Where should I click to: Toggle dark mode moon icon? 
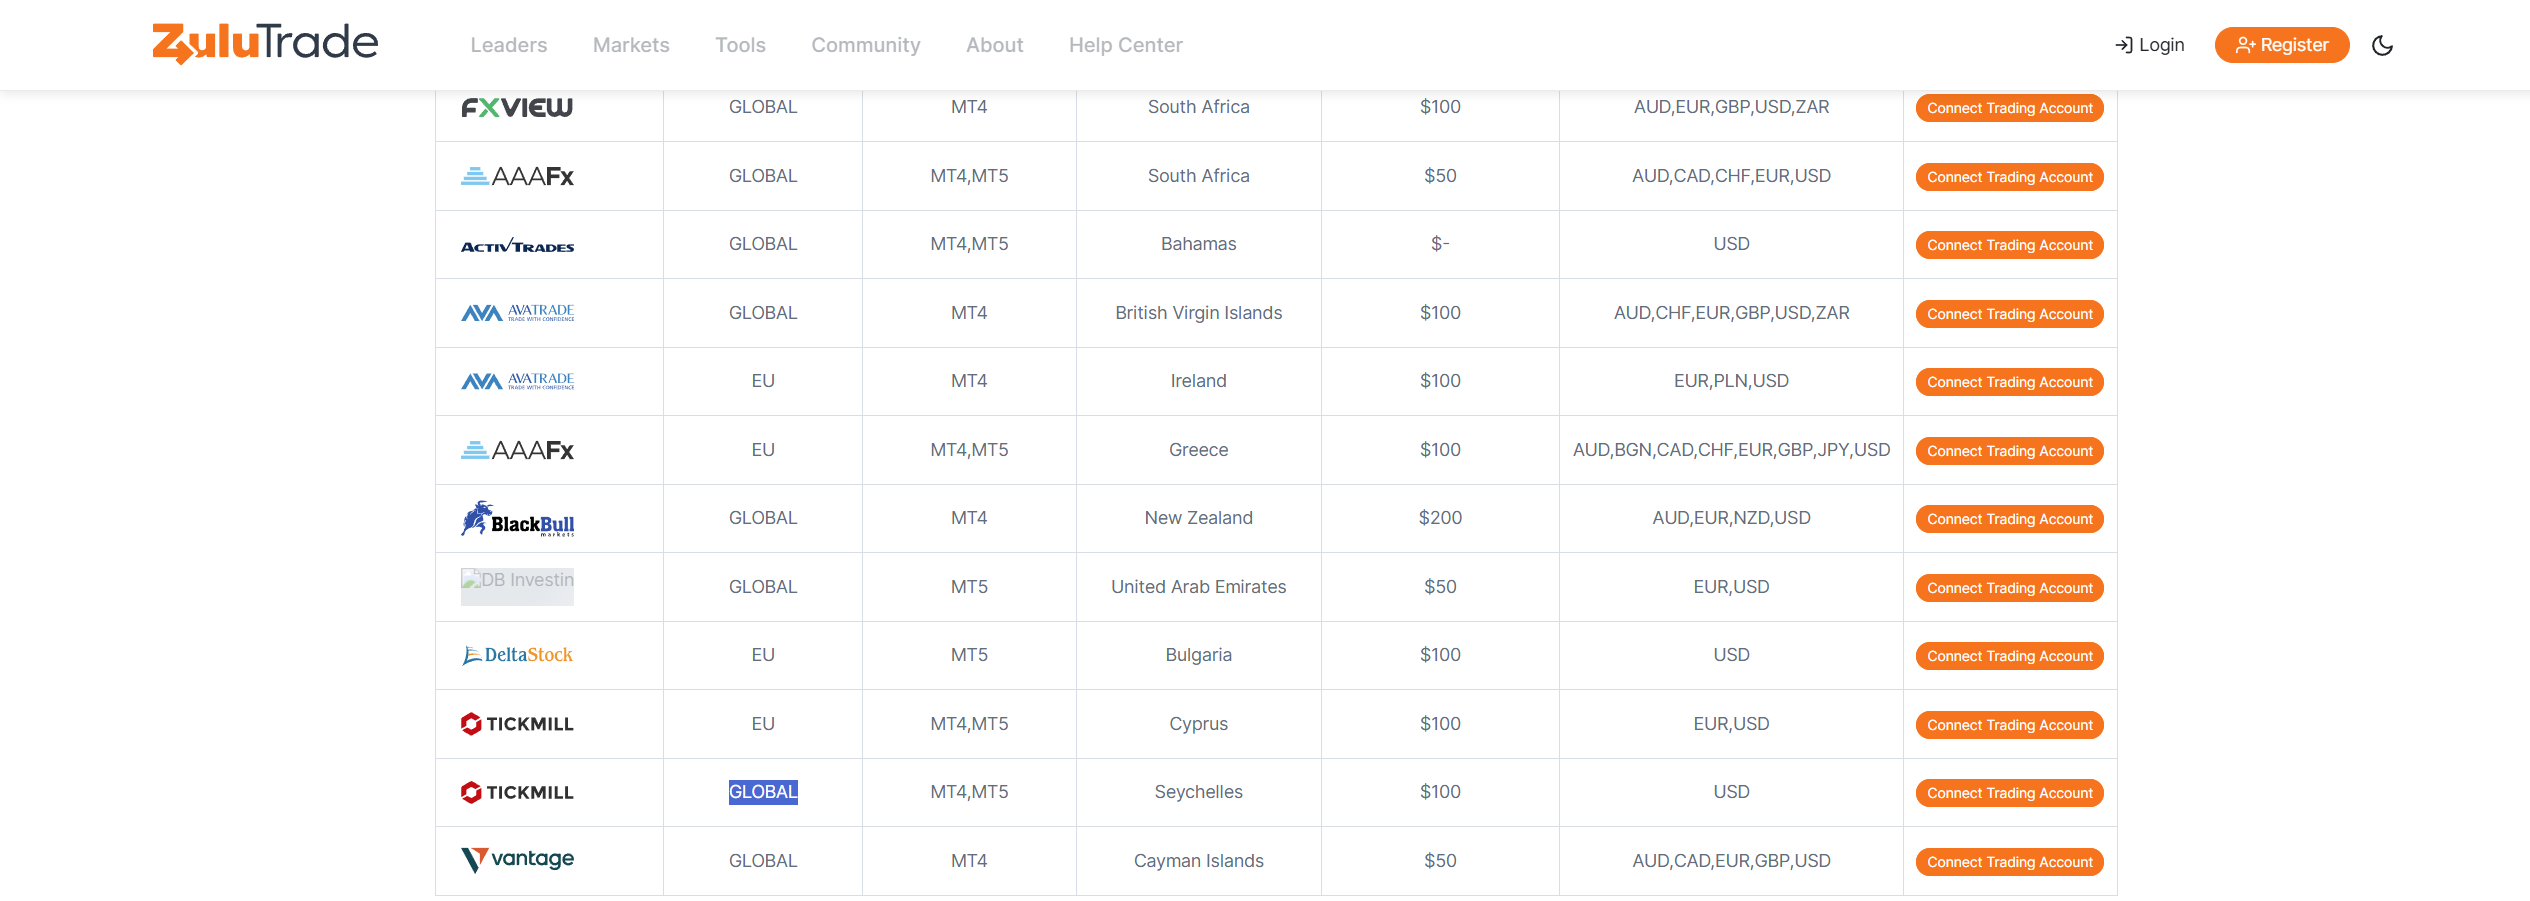tap(2382, 45)
